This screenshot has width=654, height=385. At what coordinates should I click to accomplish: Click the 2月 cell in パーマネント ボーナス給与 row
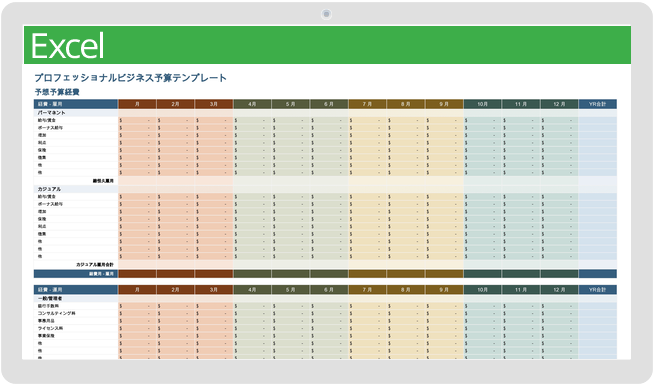pyautogui.click(x=175, y=128)
